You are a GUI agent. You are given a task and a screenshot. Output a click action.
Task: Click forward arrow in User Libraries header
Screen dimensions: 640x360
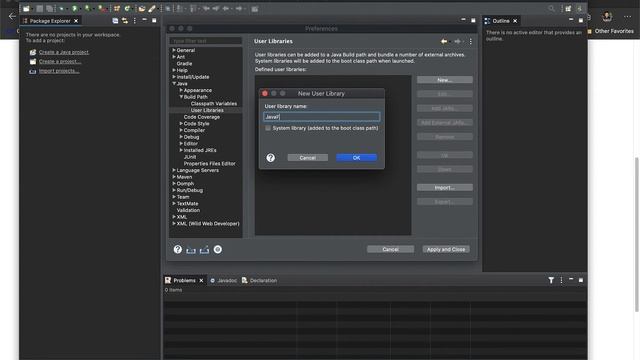pyautogui.click(x=458, y=41)
